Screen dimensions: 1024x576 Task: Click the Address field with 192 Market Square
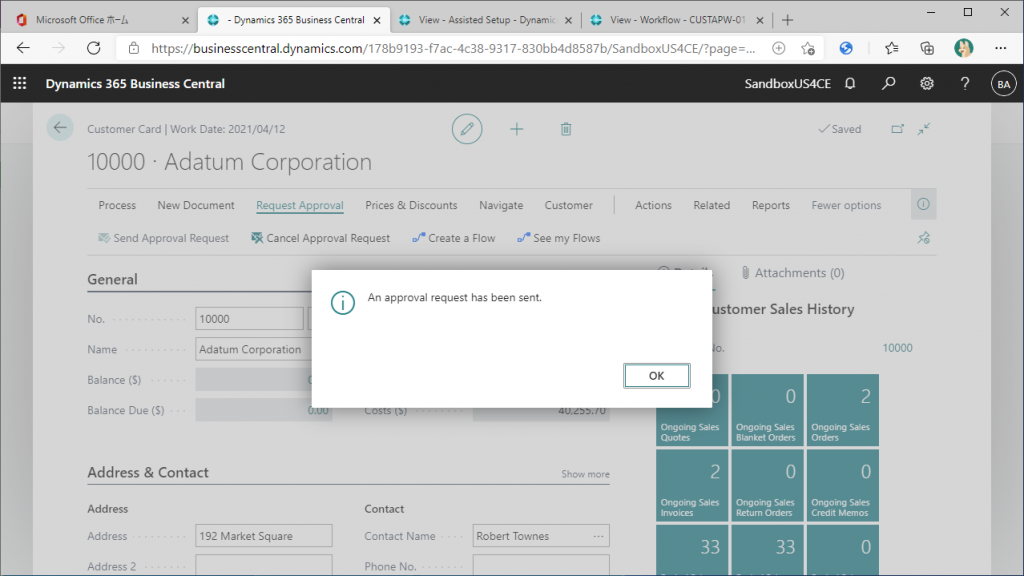pyautogui.click(x=264, y=536)
